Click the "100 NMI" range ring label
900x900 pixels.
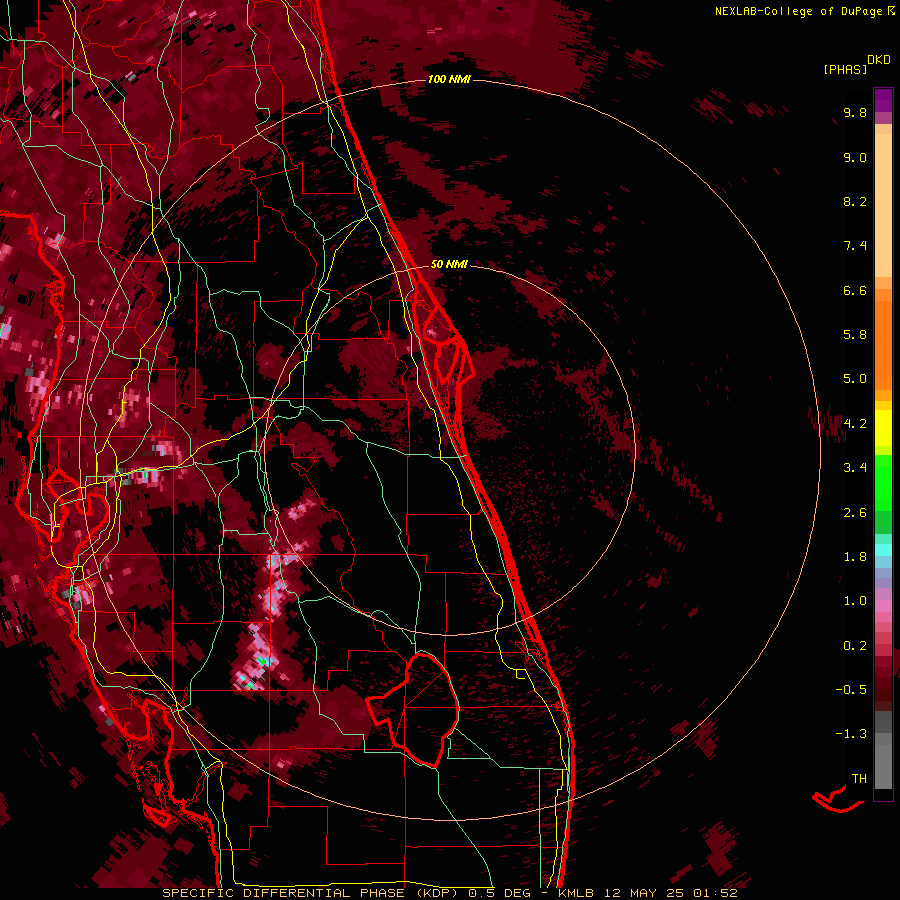[x=449, y=79]
